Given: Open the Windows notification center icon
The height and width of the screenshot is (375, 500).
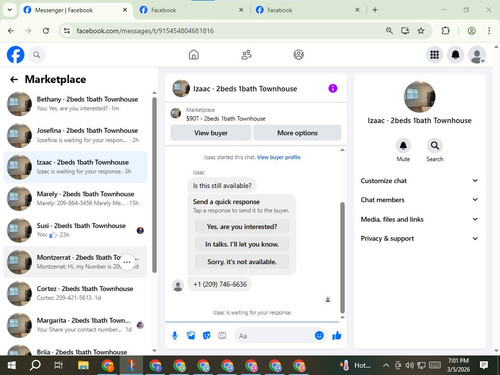Looking at the screenshot, I should 484,365.
